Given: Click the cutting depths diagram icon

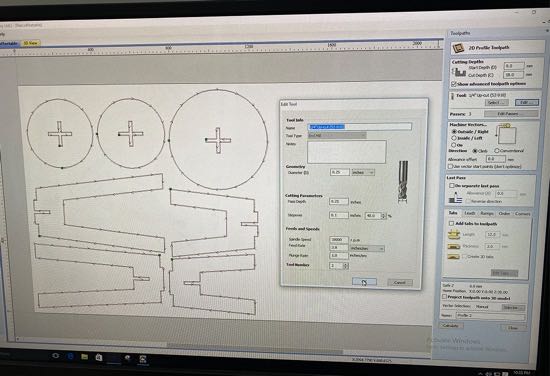Looking at the screenshot, I should coord(459,72).
